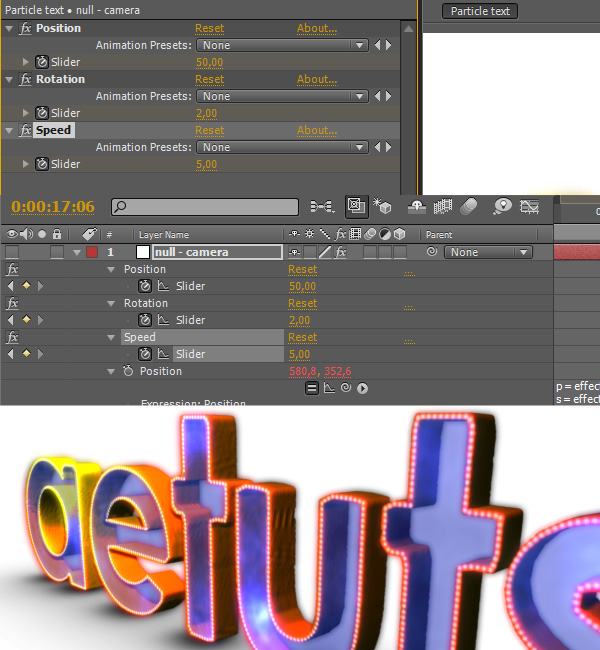Go to next animation preset for Position
Screen dimensions: 600x650
click(x=389, y=45)
